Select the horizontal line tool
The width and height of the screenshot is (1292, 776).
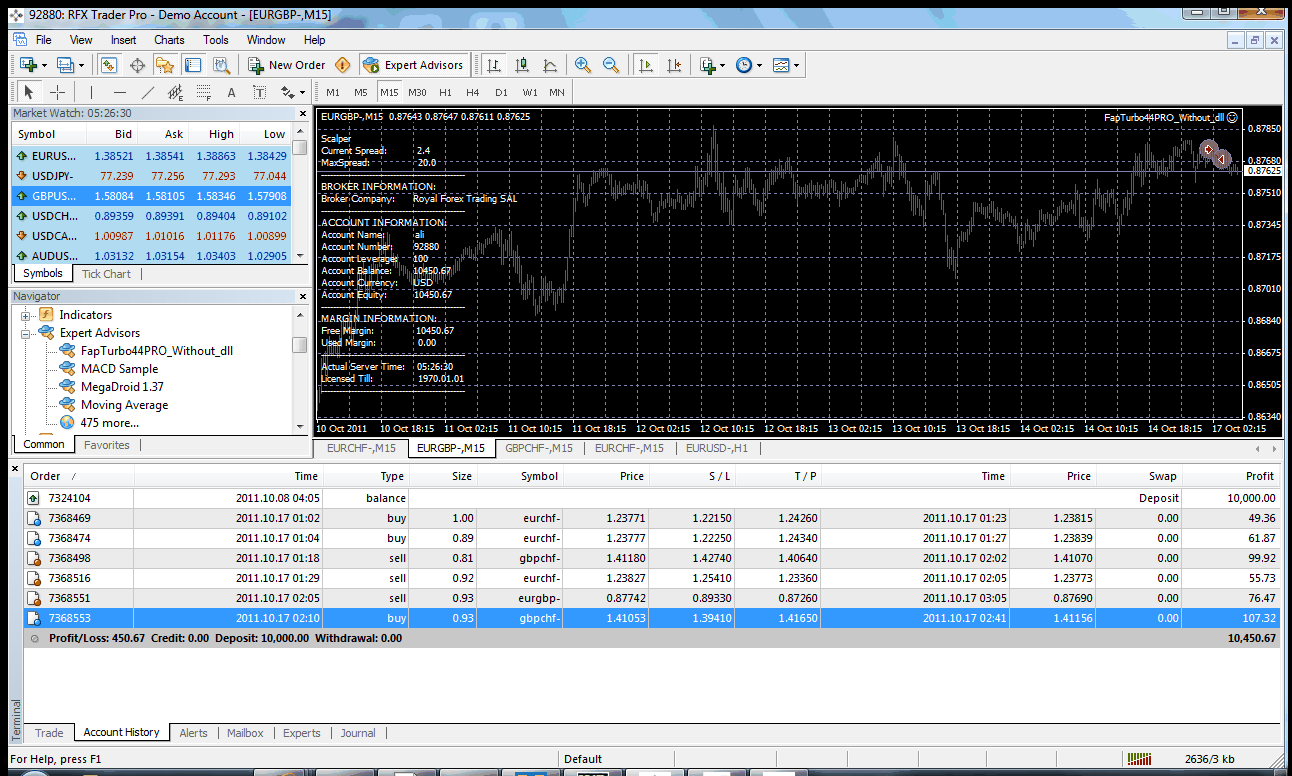coord(120,92)
